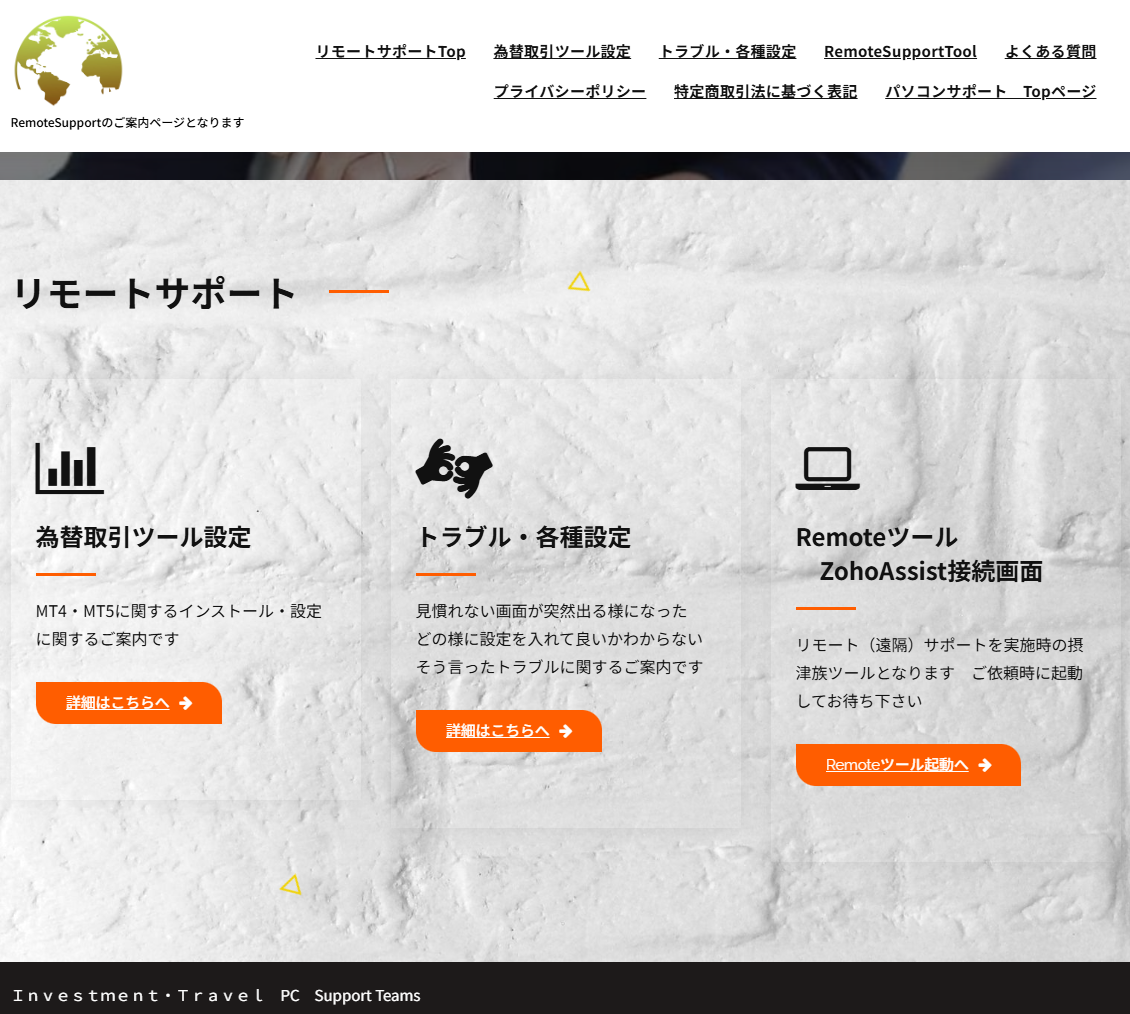Select RemoteSupportTool in the navigation bar
Viewport: 1130px width, 1014px height.
[900, 52]
